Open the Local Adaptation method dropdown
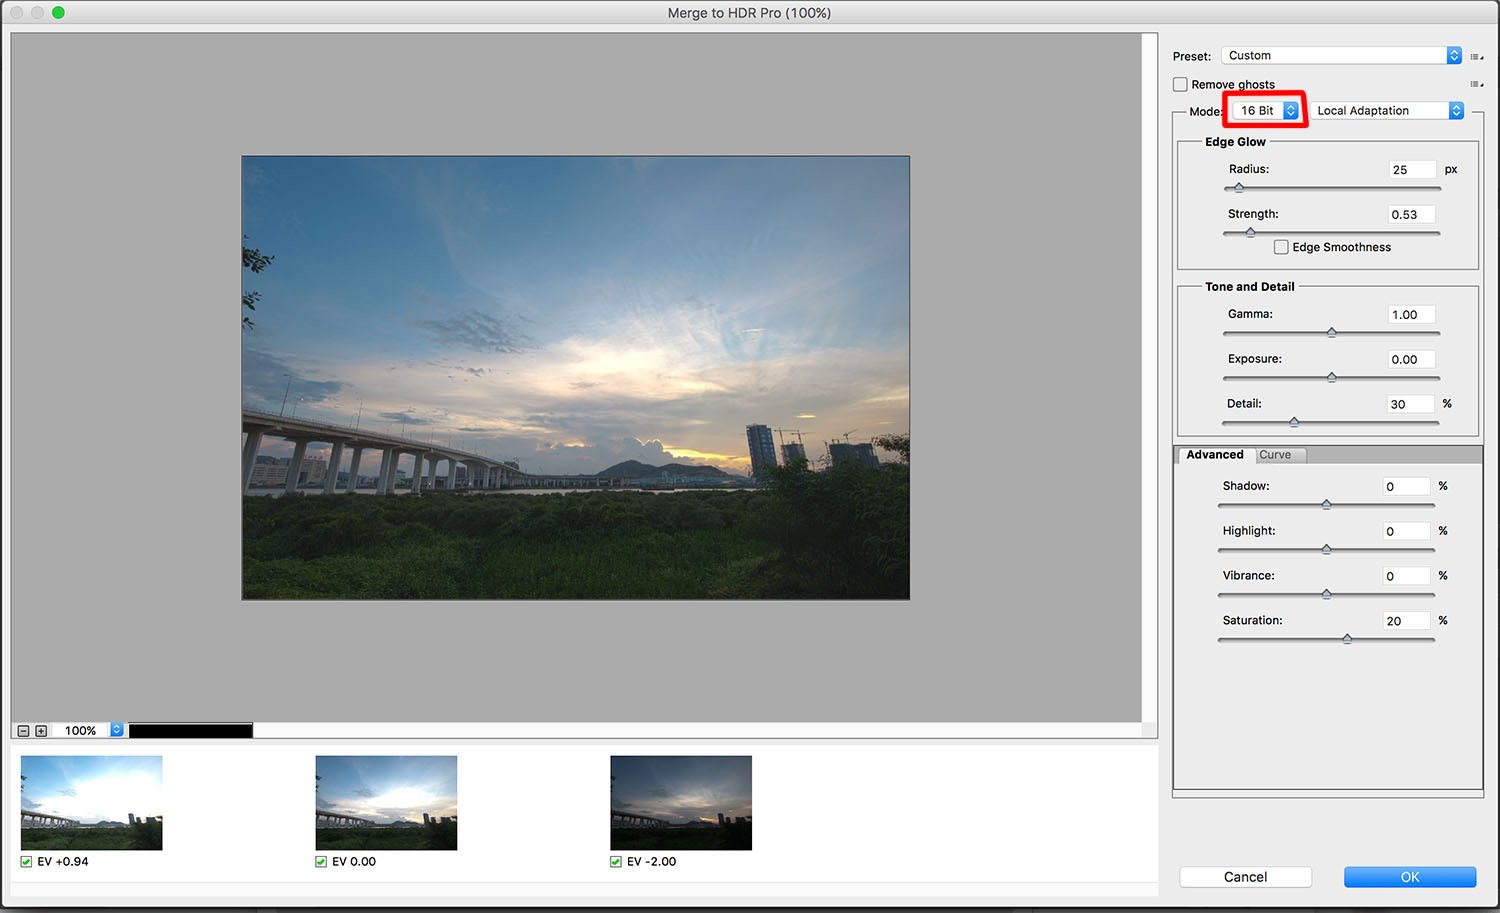1500x913 pixels. 1387,110
